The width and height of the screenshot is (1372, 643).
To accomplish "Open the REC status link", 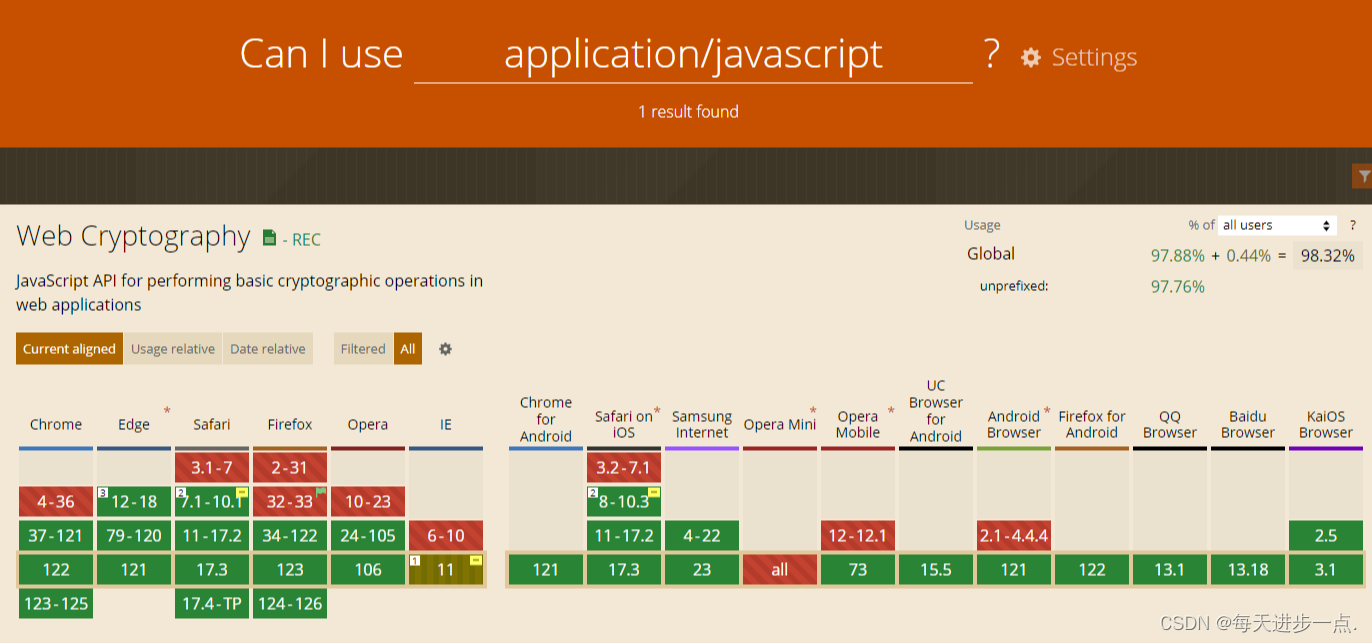I will (306, 239).
